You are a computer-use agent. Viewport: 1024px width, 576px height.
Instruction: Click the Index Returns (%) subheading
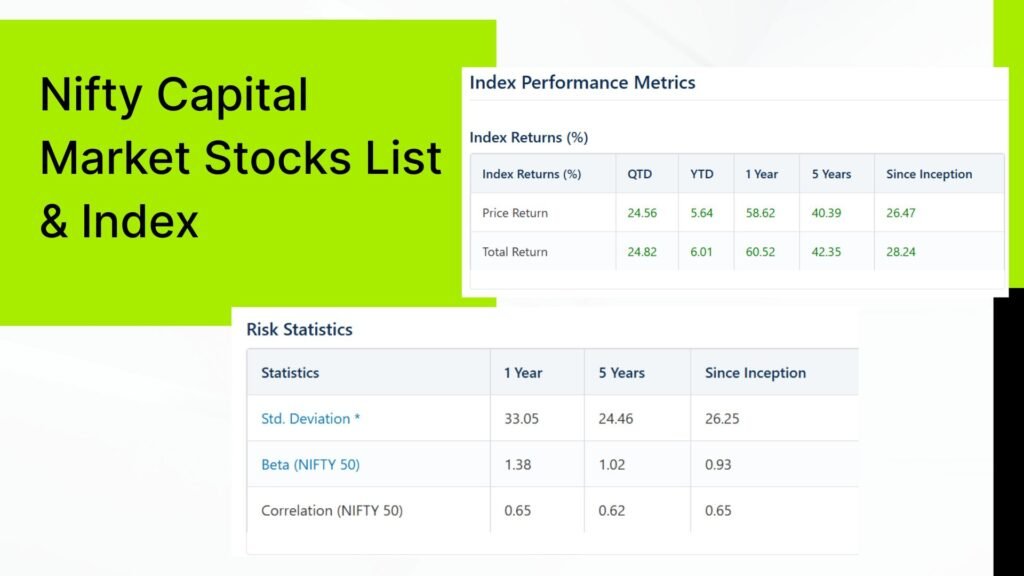coord(528,138)
